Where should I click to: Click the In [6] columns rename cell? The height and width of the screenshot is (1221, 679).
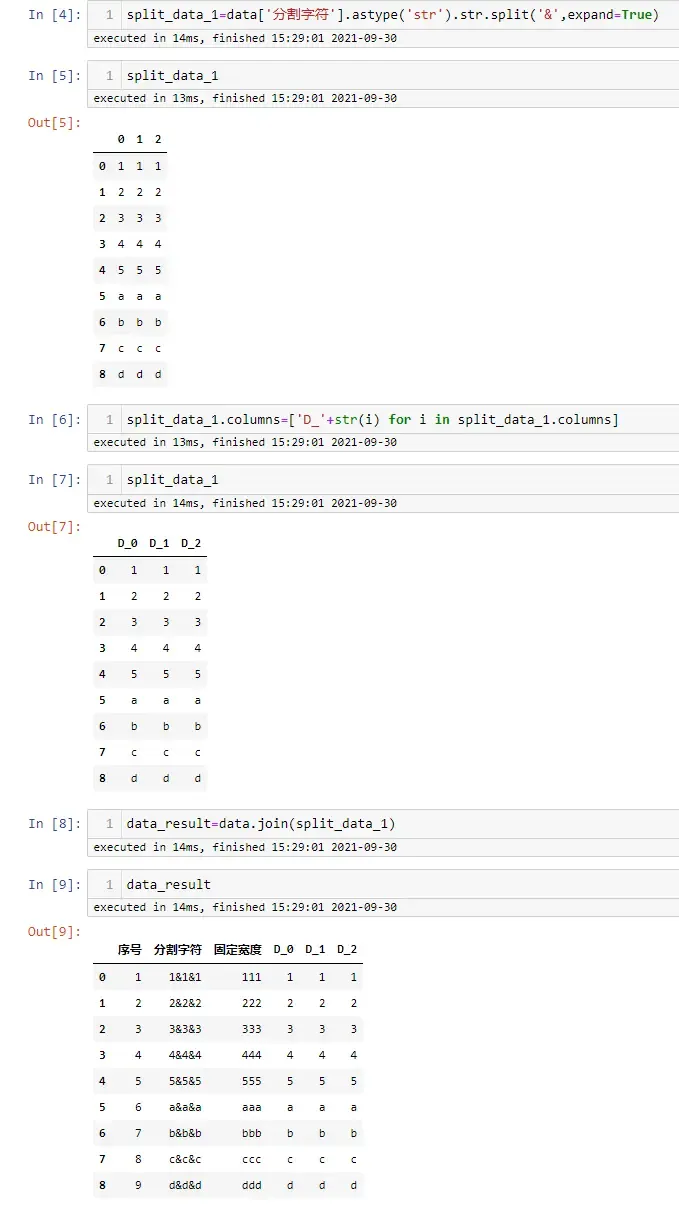point(383,419)
